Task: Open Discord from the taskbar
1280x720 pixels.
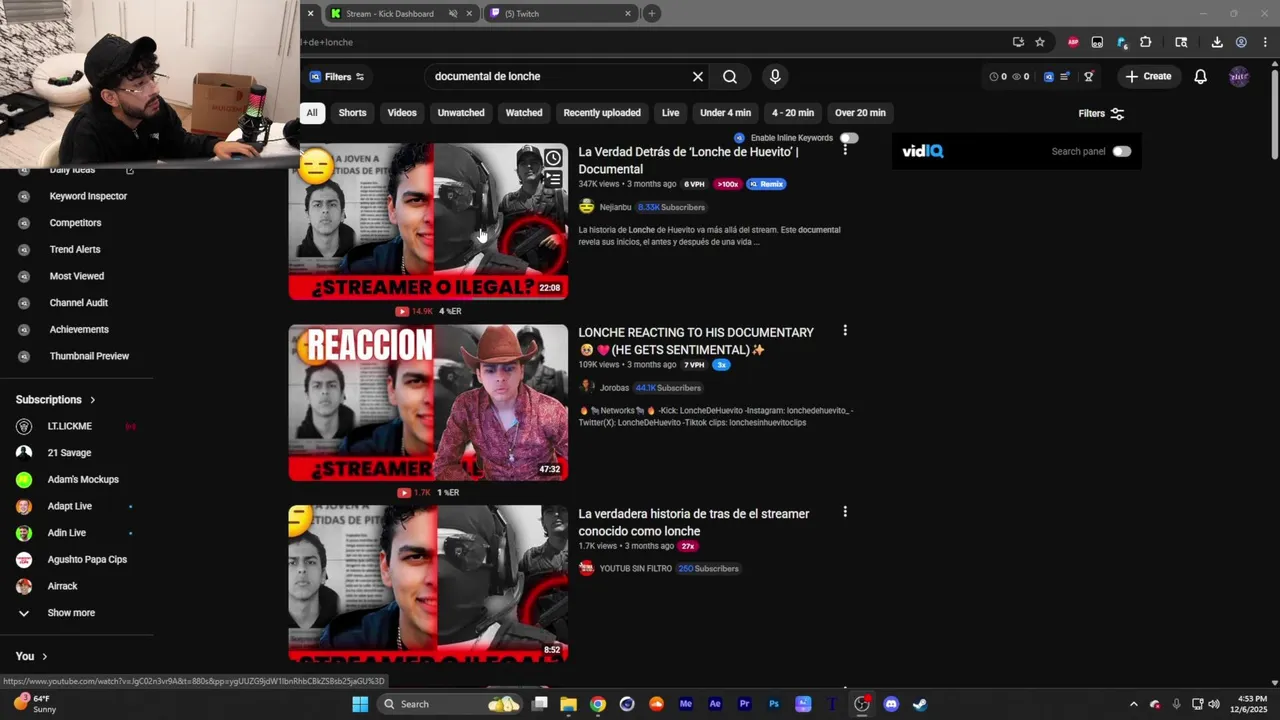Action: click(891, 704)
